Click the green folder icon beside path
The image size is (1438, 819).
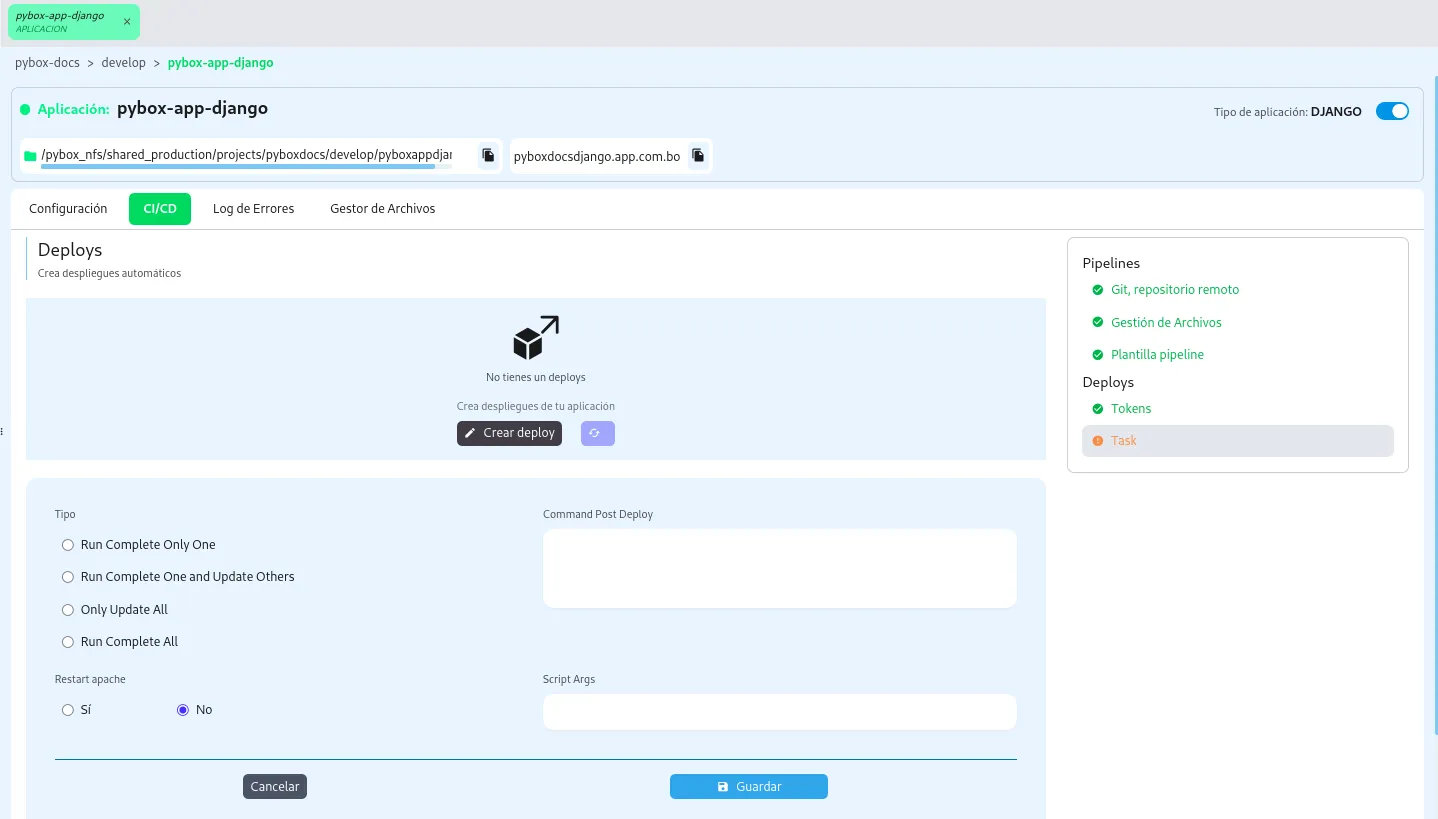[x=30, y=156]
